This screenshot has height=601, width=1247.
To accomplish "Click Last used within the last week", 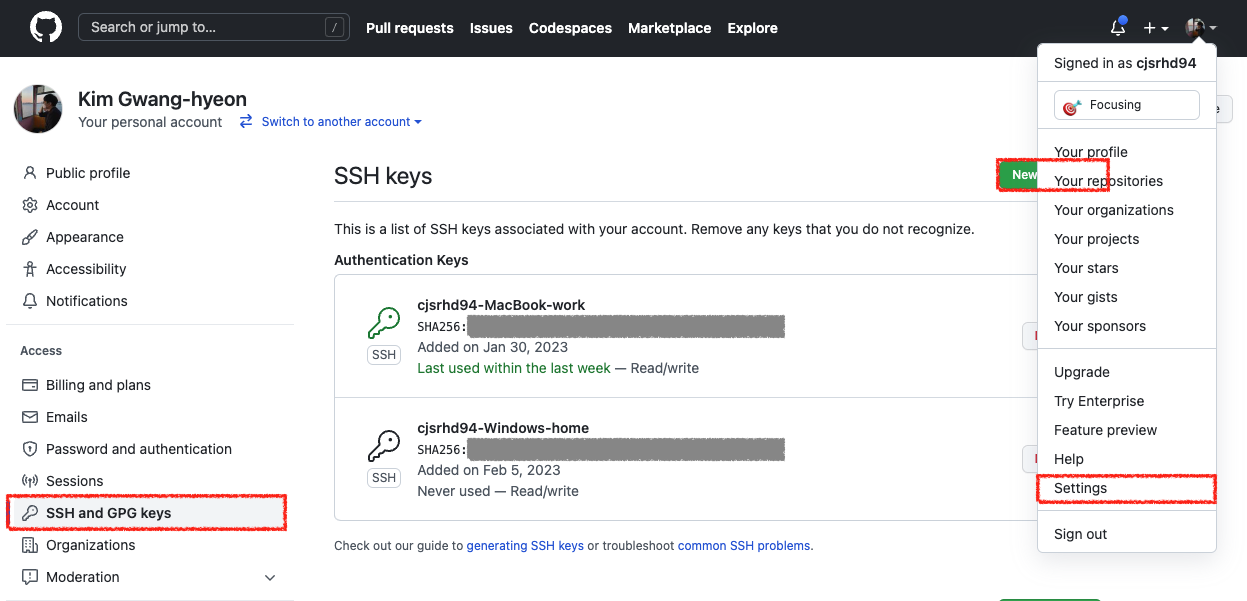I will click(514, 368).
